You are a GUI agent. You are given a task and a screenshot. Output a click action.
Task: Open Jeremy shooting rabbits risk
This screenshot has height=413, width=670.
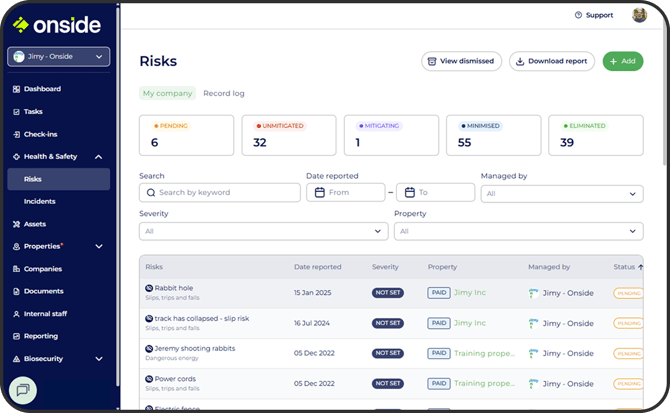194,349
